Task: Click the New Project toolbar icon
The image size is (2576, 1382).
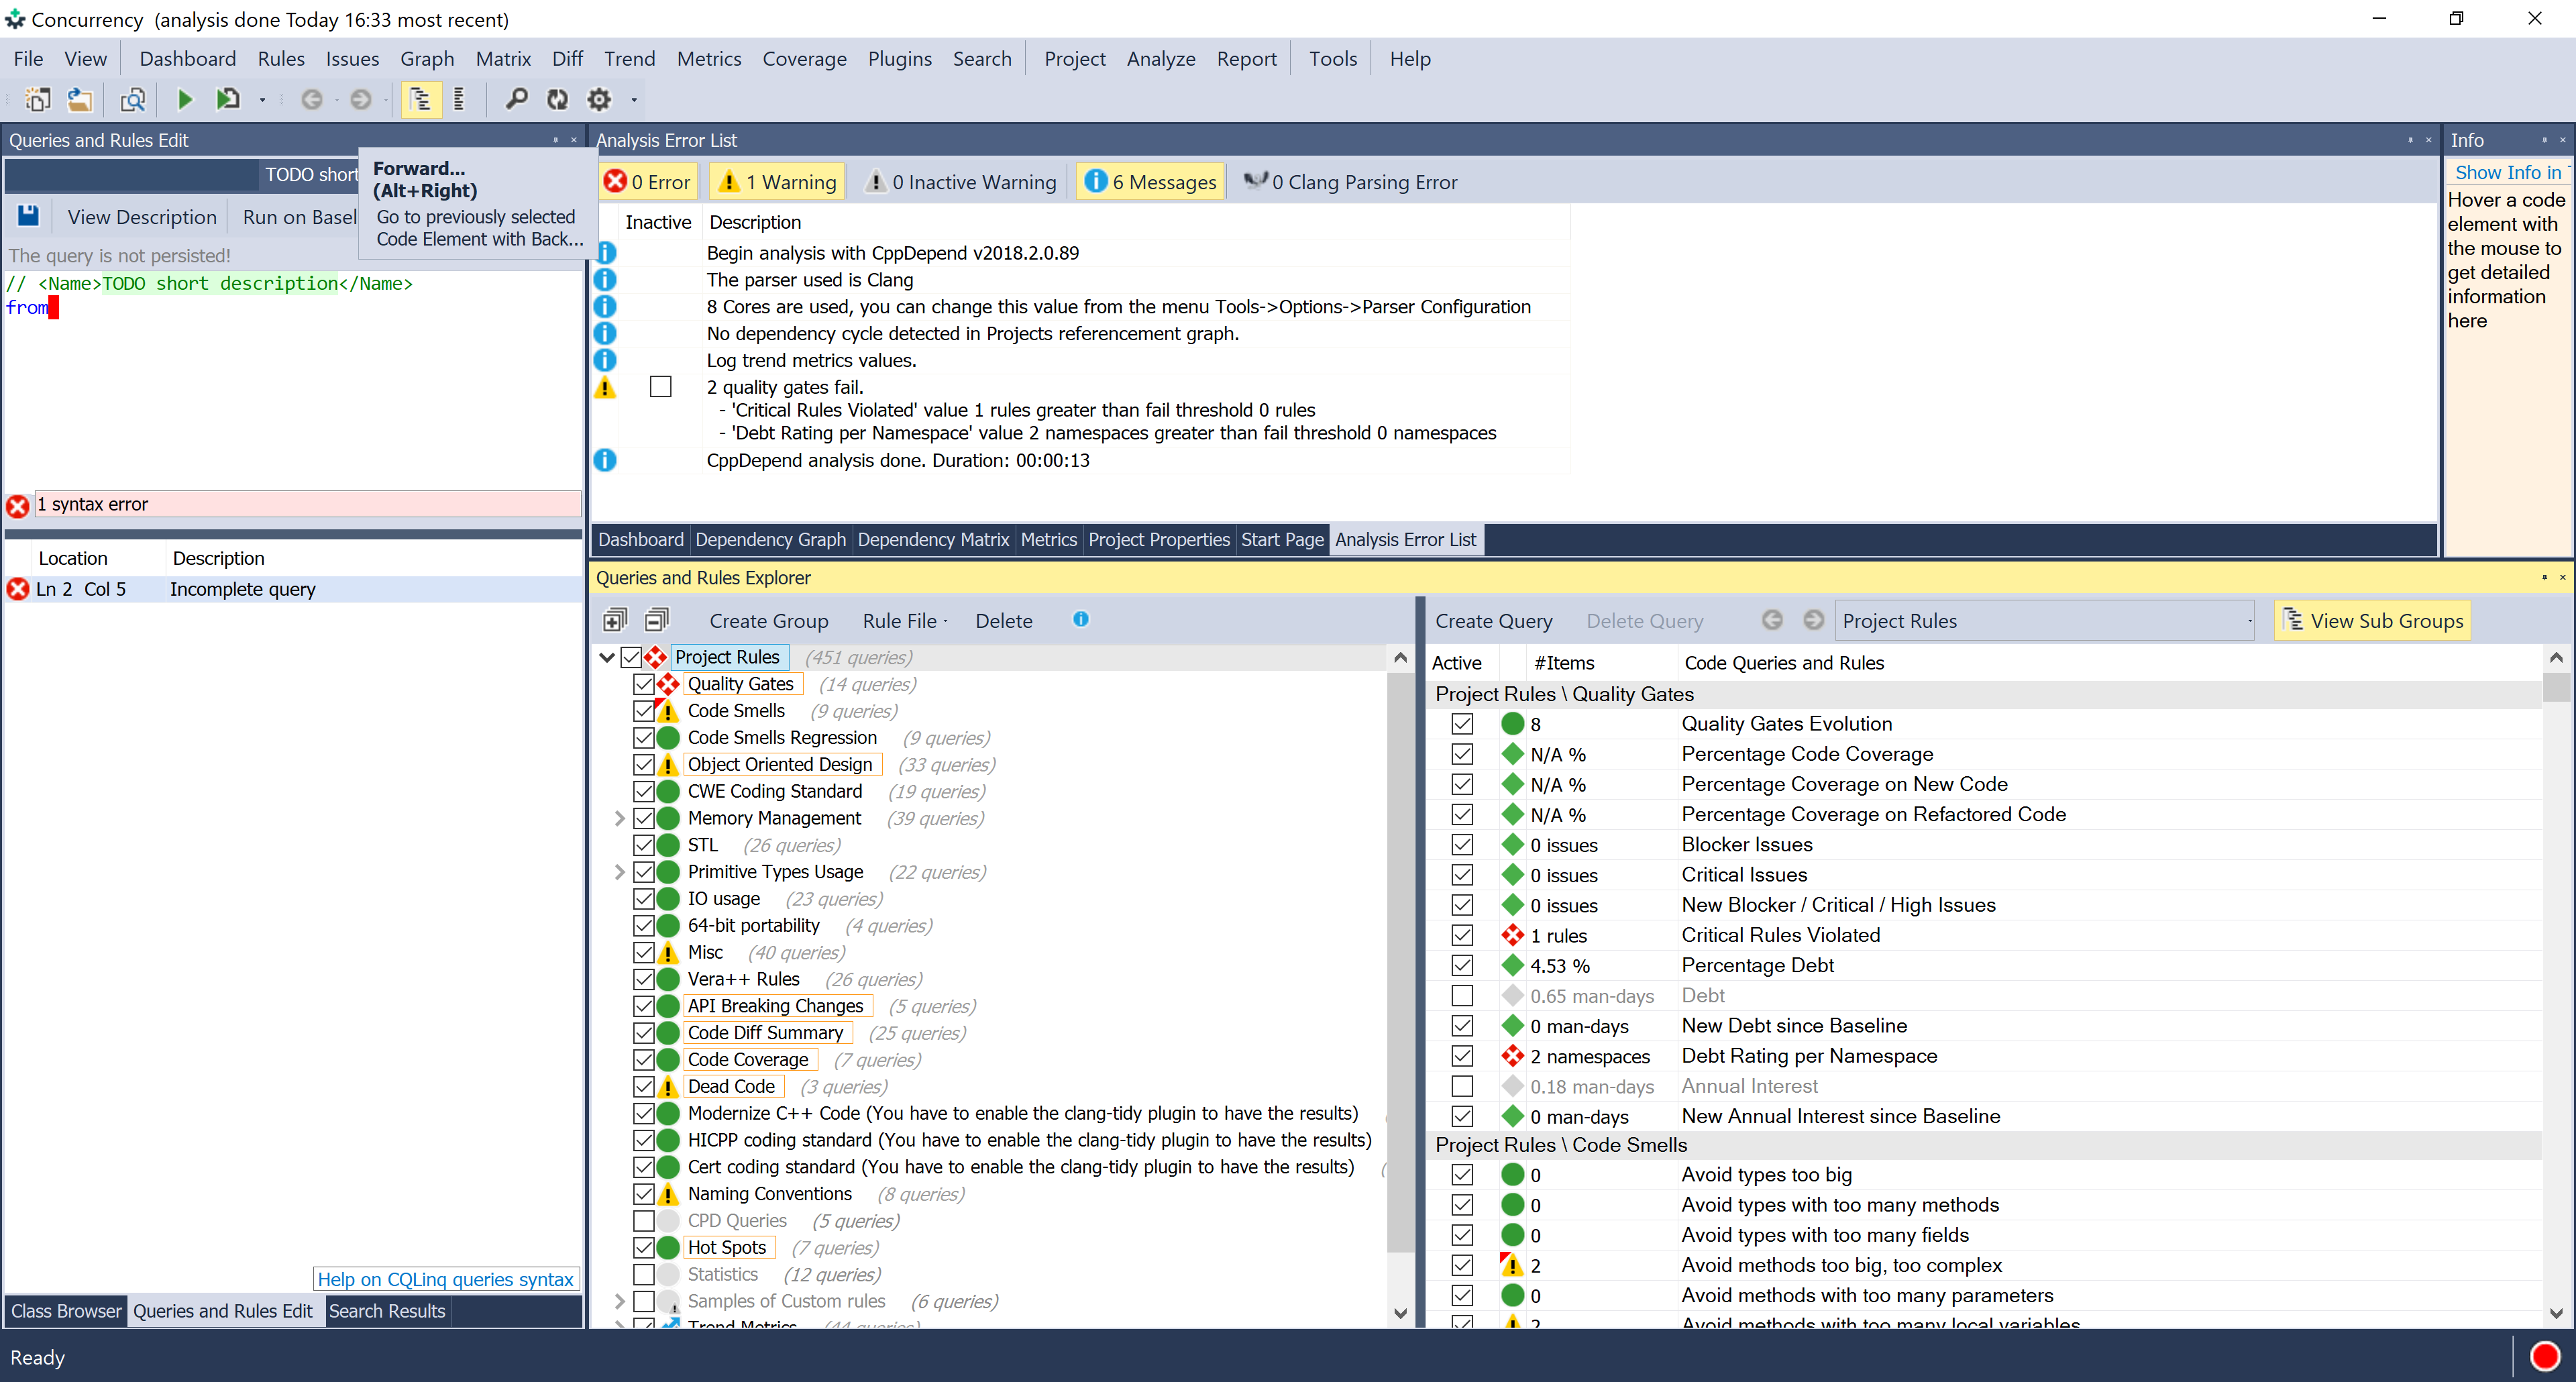Action: (37, 99)
